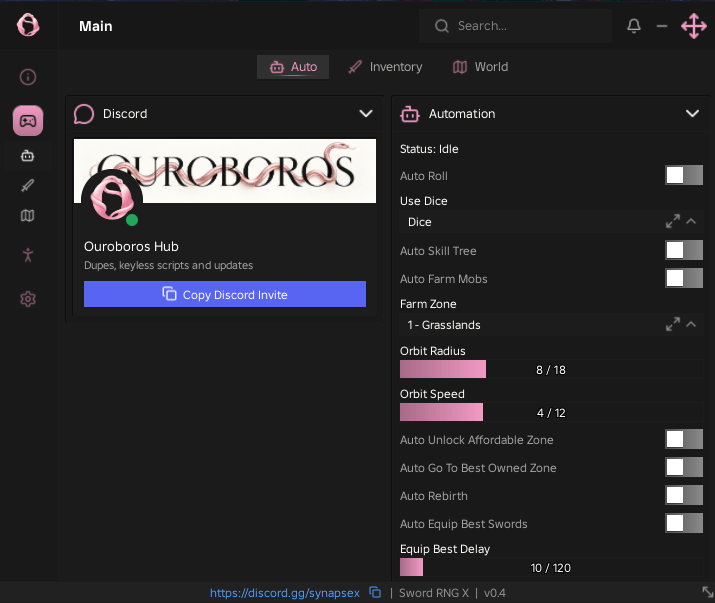The width and height of the screenshot is (715, 603).
Task: Click the Discord chat bubble icon
Action: (84, 114)
